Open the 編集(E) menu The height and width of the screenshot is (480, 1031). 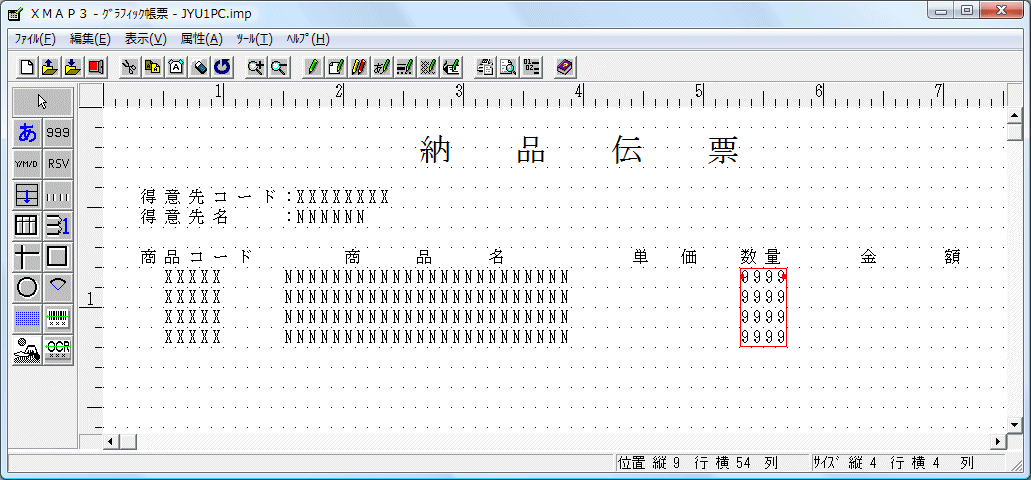pyautogui.click(x=90, y=39)
